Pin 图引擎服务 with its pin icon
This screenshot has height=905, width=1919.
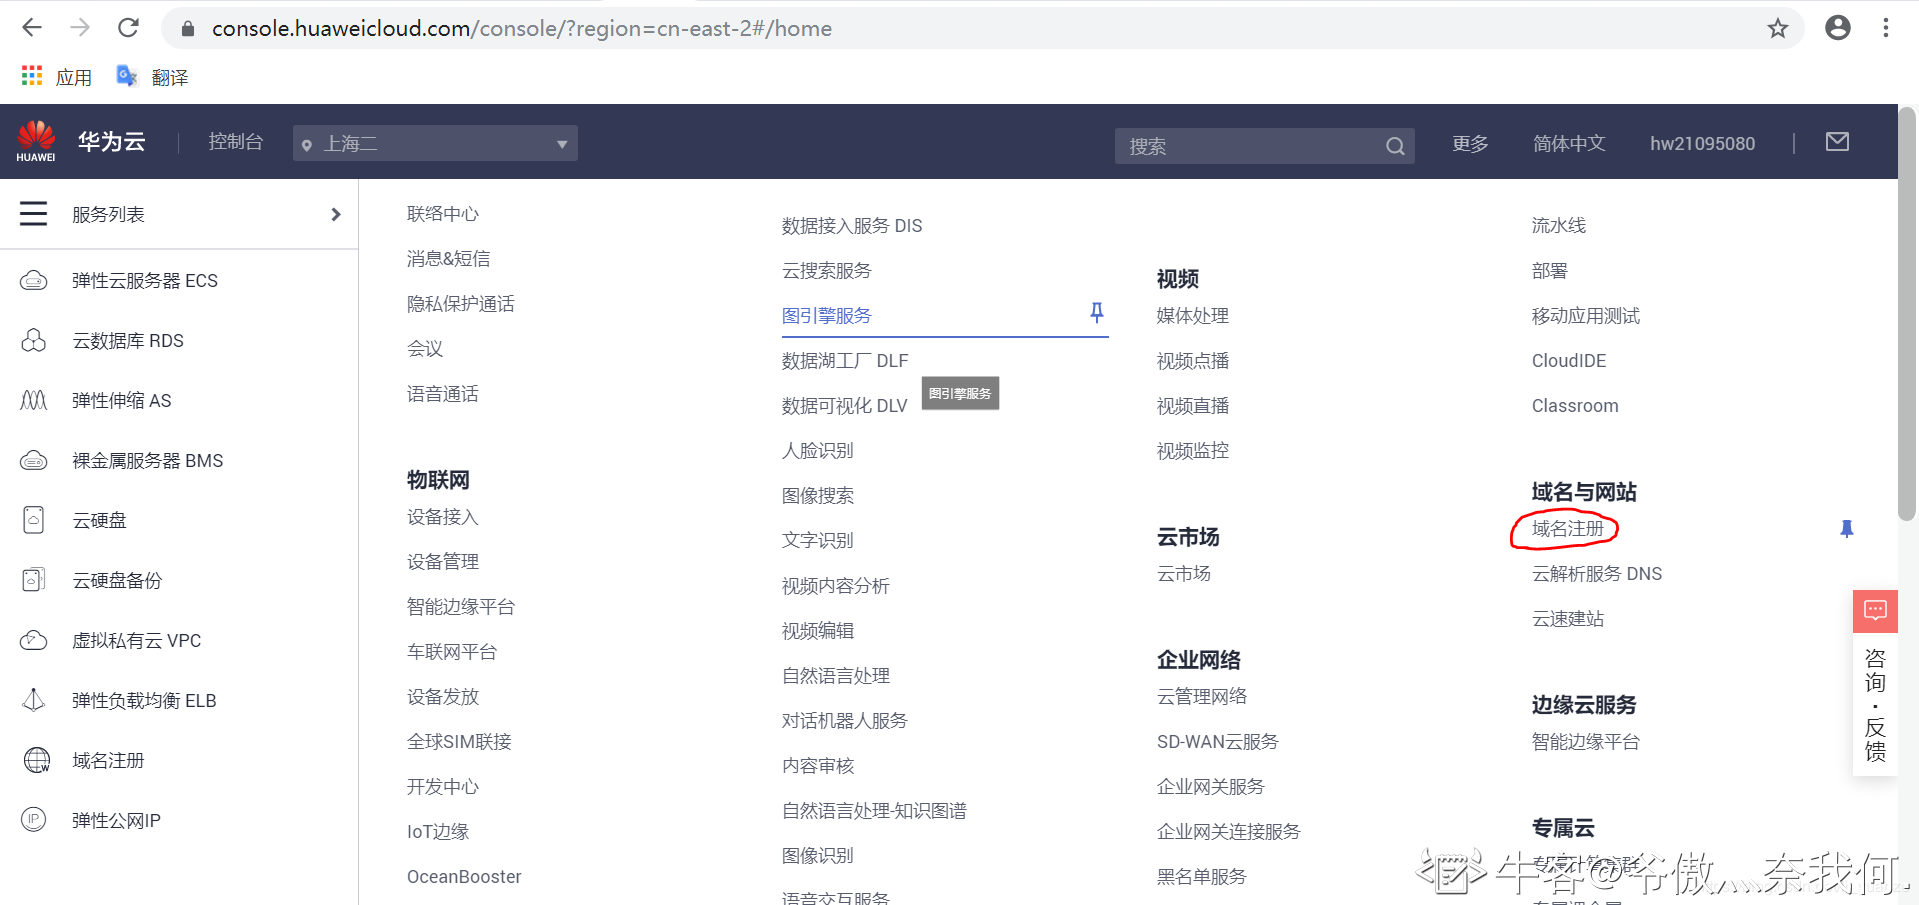[x=1097, y=313]
